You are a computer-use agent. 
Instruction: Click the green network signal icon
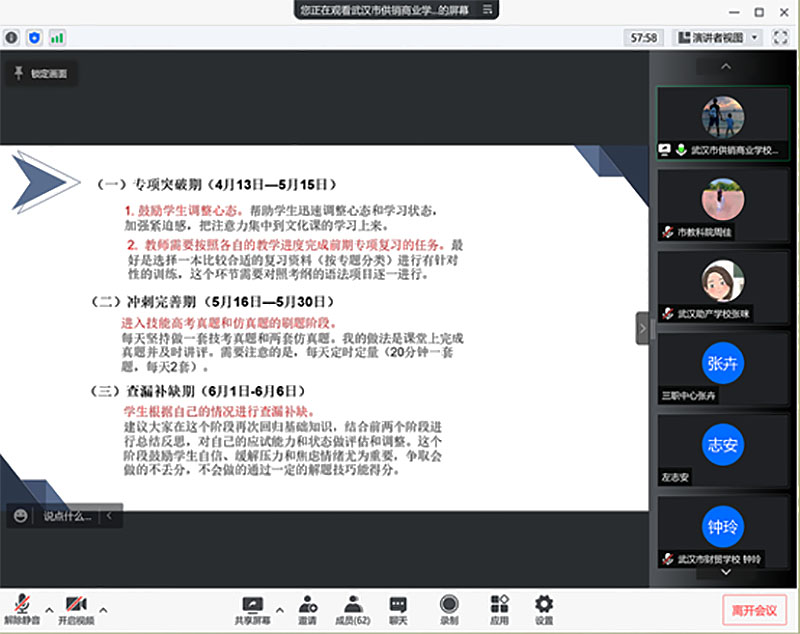pyautogui.click(x=58, y=37)
